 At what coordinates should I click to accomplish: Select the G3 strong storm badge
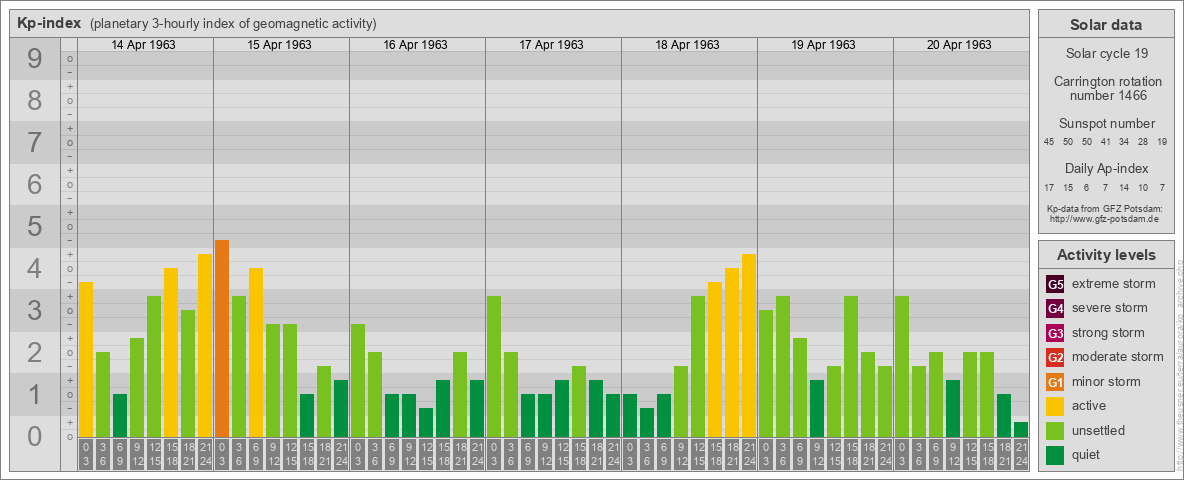click(x=1055, y=333)
